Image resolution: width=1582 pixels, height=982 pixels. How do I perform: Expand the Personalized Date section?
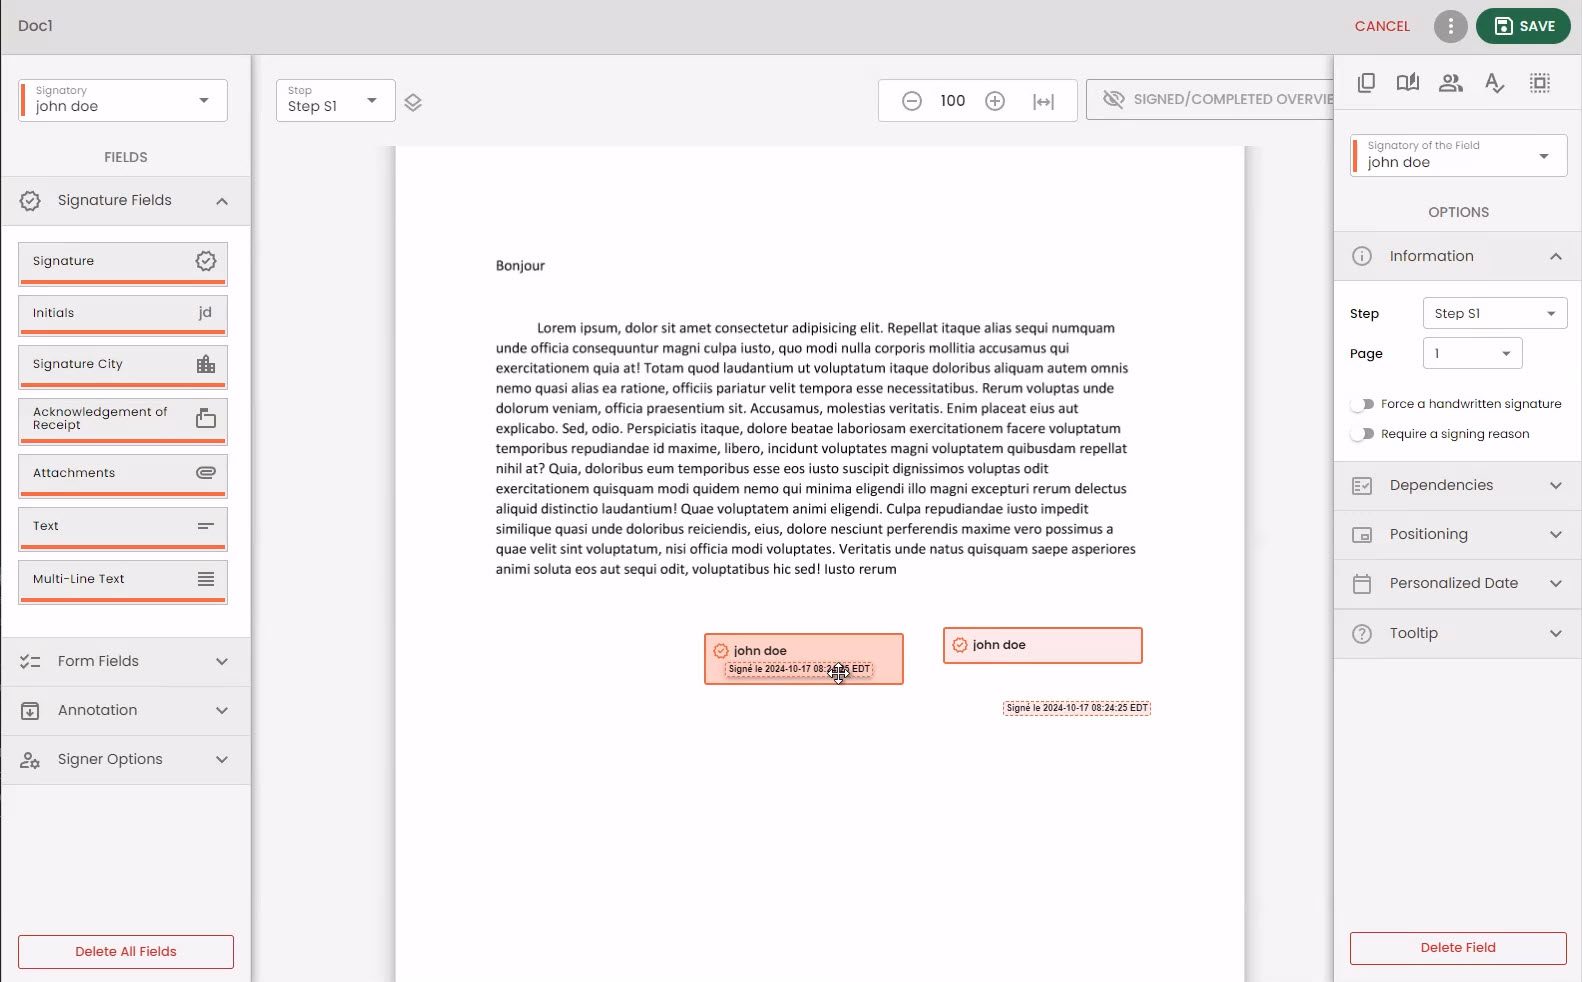point(1556,583)
